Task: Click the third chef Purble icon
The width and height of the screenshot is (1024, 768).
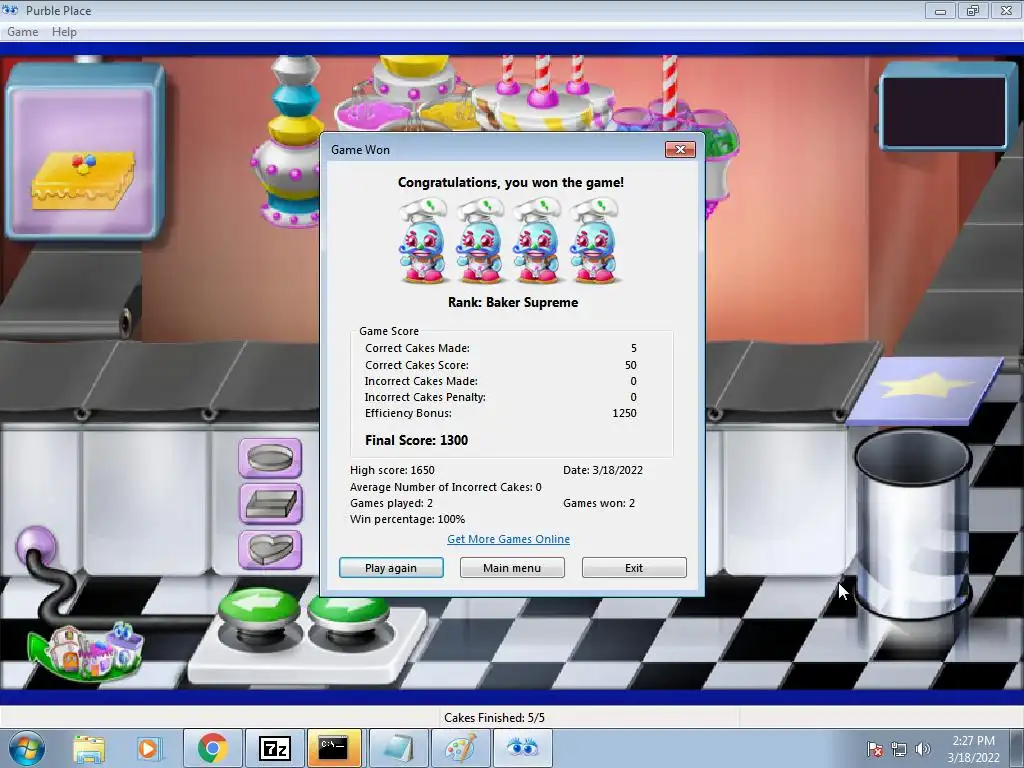Action: point(536,240)
